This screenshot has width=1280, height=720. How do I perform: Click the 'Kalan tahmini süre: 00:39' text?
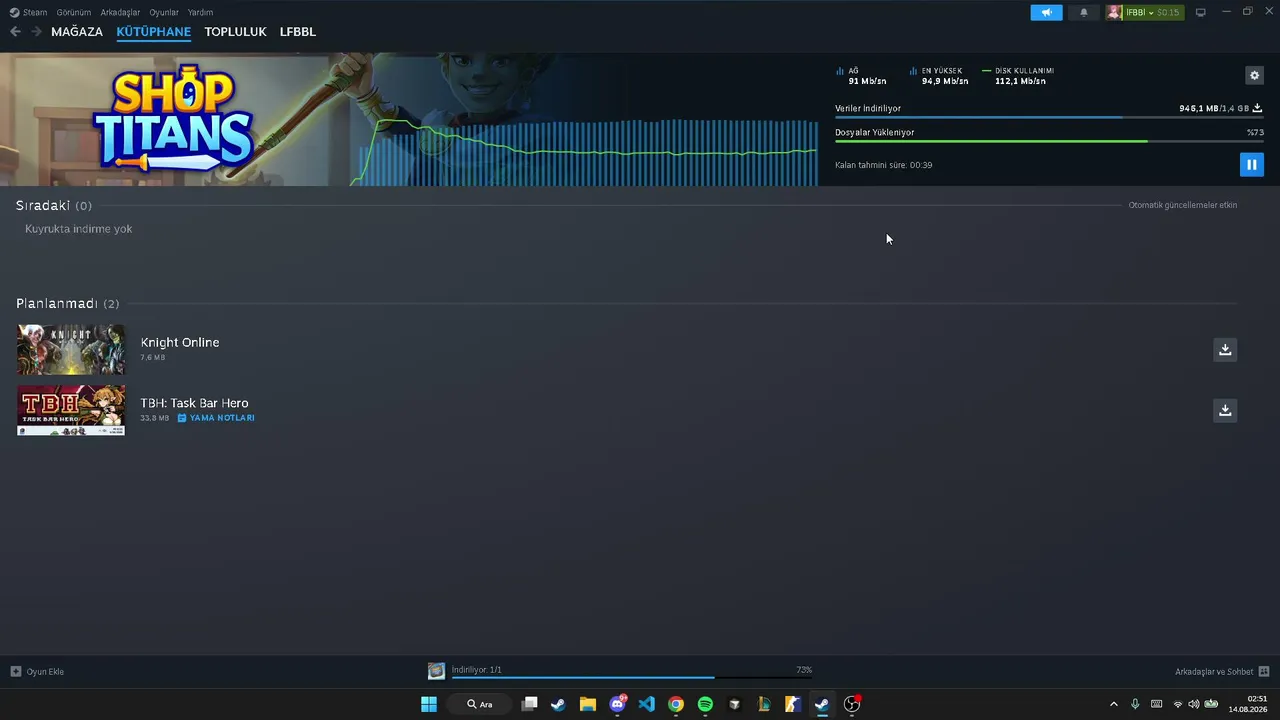(883, 165)
